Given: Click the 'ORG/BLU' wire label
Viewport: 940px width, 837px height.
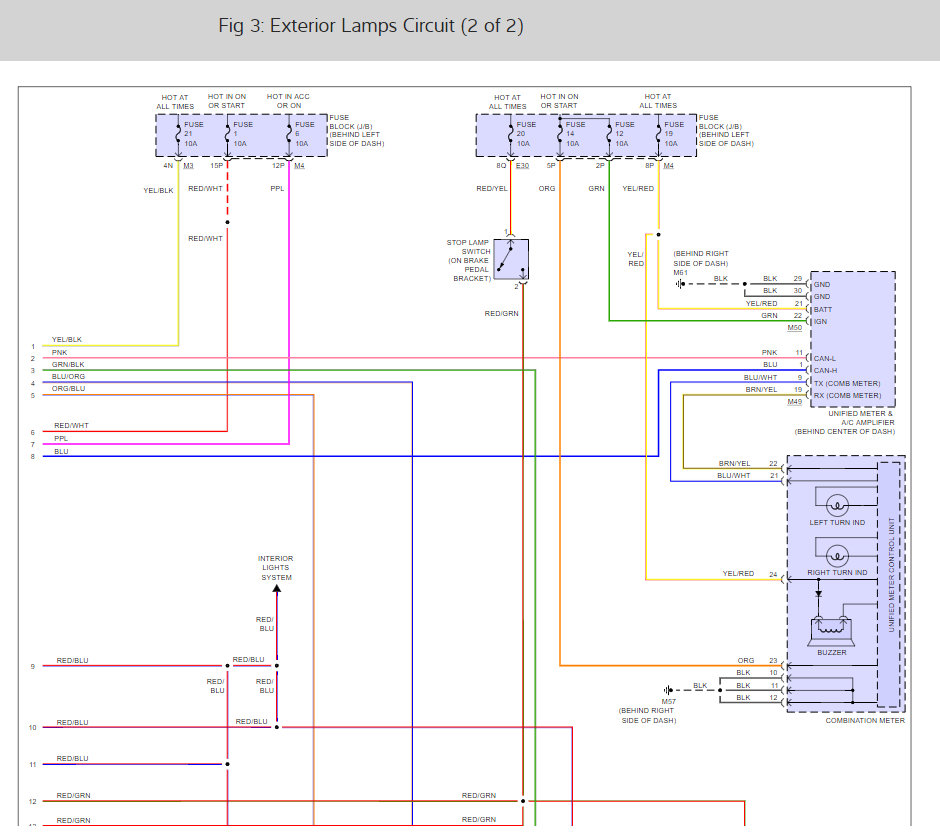Looking at the screenshot, I should click(x=68, y=389).
